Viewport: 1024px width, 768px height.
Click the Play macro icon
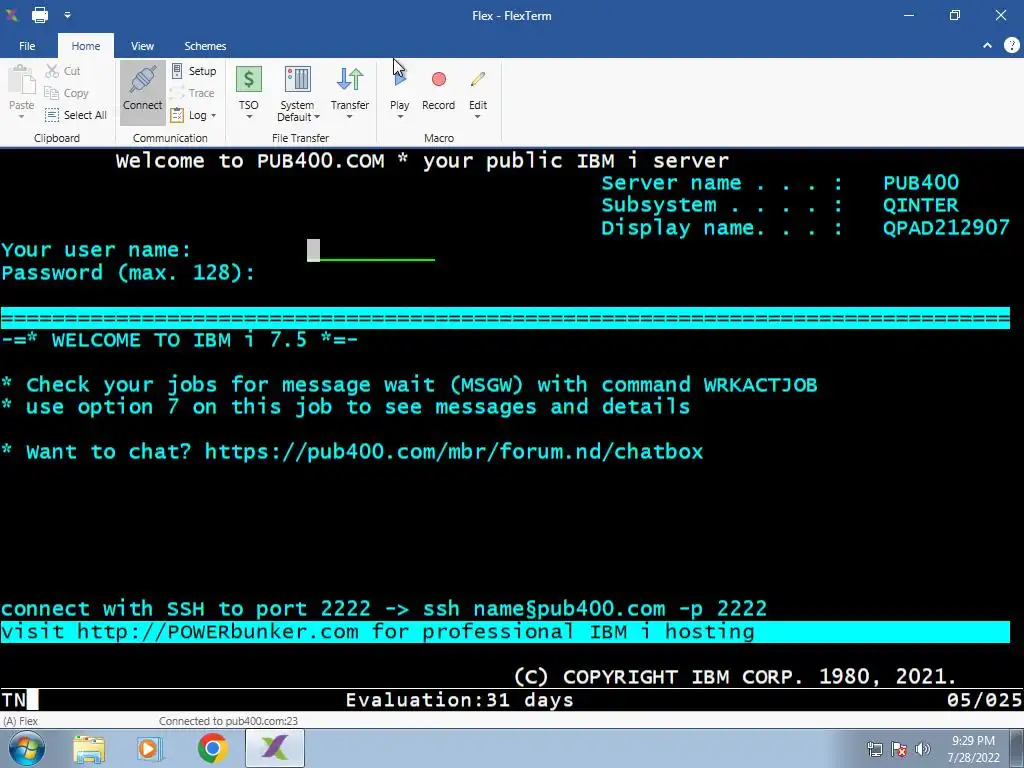400,80
